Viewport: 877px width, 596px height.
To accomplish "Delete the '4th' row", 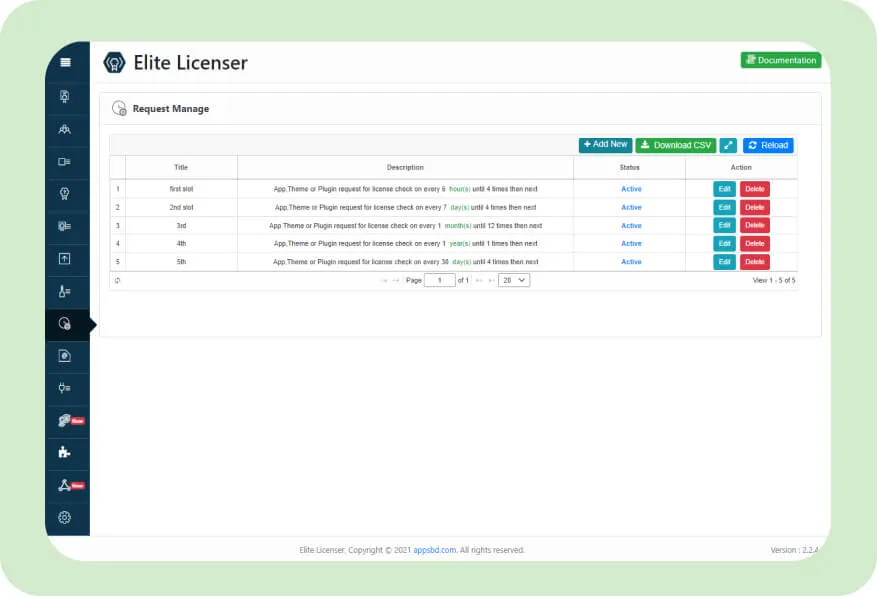I will click(755, 244).
